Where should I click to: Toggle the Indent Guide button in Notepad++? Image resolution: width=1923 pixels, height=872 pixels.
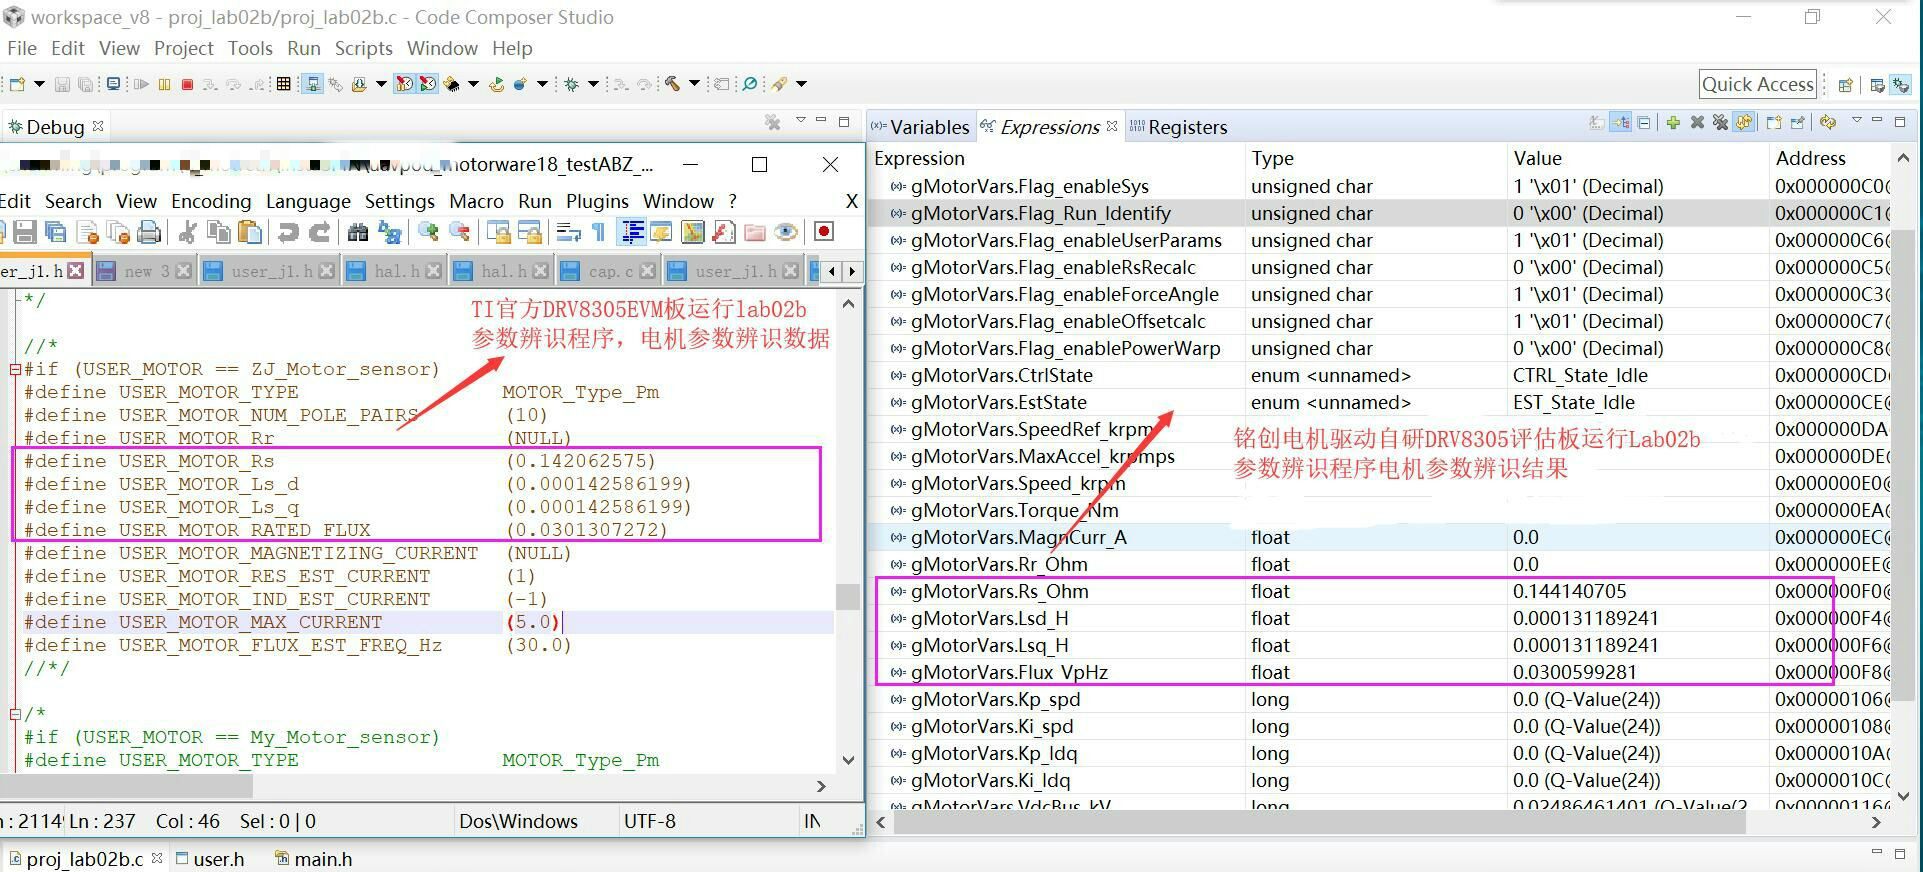pyautogui.click(x=632, y=232)
